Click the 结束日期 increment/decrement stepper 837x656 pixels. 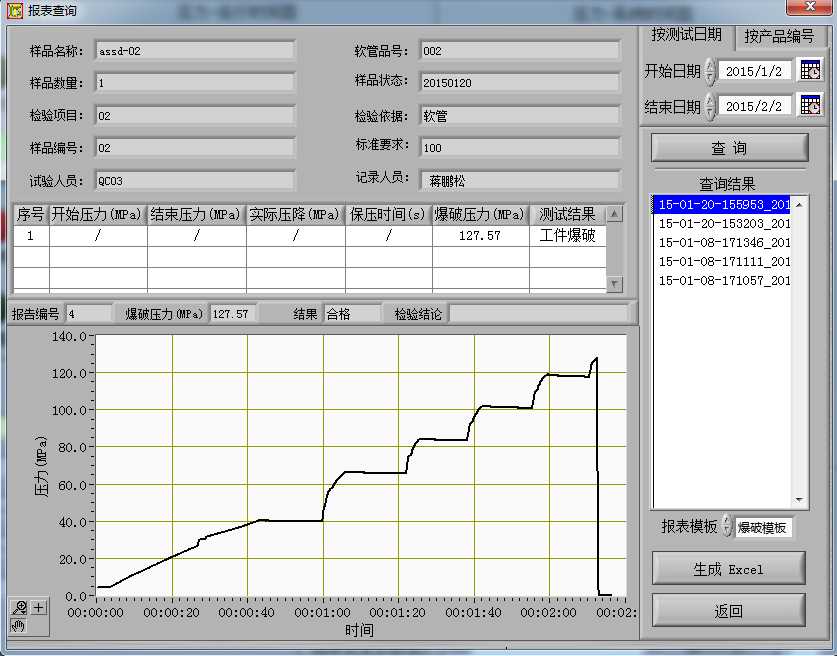[710, 105]
